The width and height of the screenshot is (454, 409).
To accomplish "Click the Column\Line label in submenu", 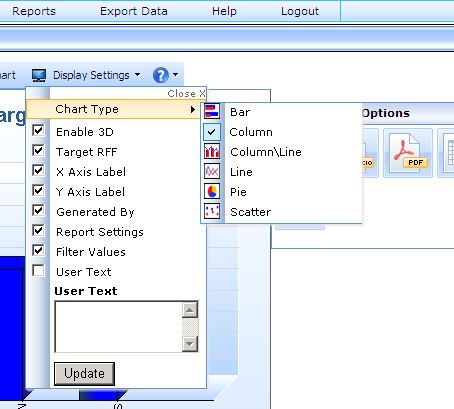I will [x=266, y=152].
